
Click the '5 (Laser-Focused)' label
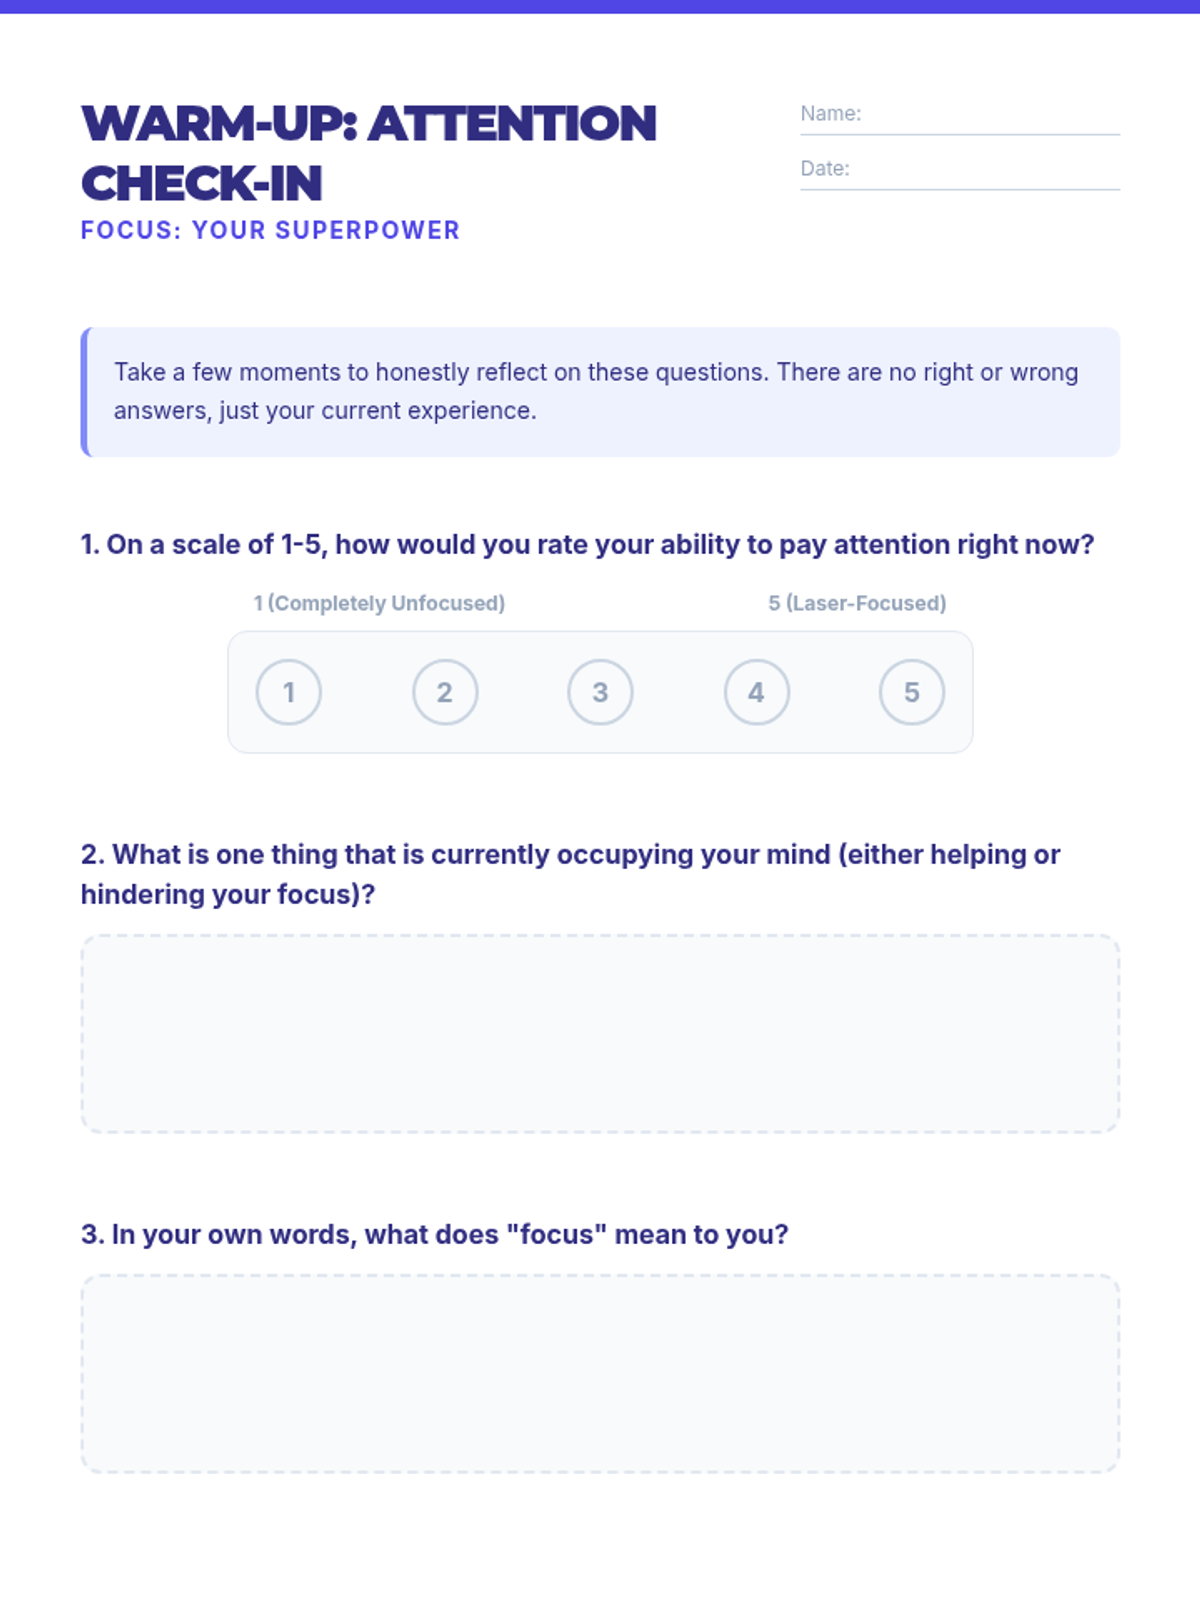[857, 603]
